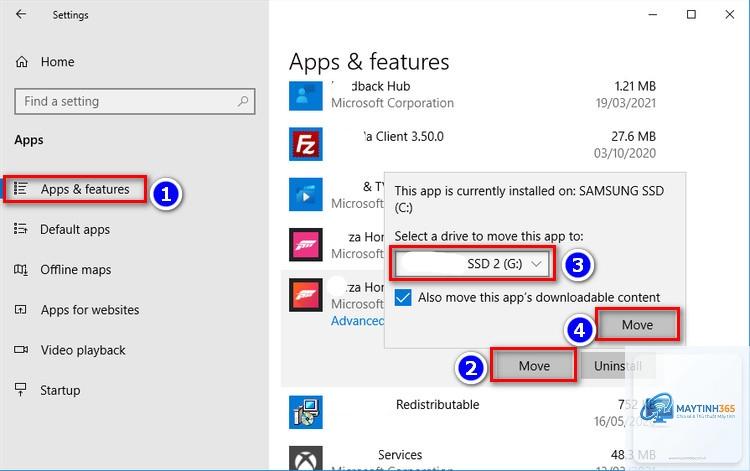The width and height of the screenshot is (750, 471).
Task: Focus the Find a setting search box
Action: pos(135,101)
